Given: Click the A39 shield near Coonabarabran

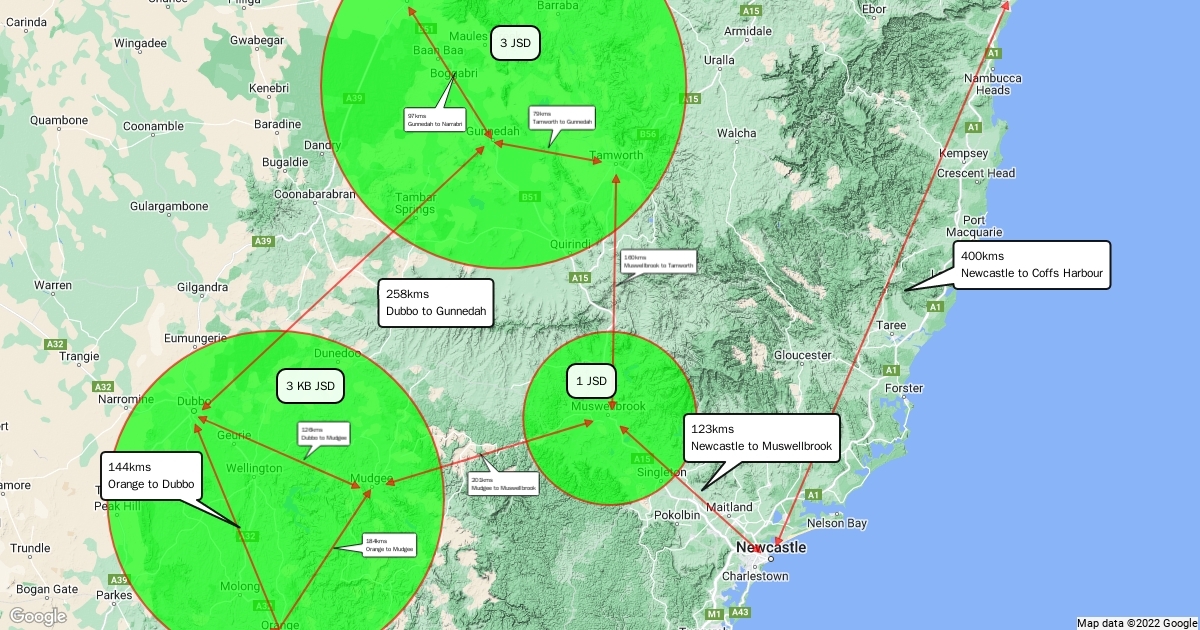Looking at the screenshot, I should click(263, 241).
